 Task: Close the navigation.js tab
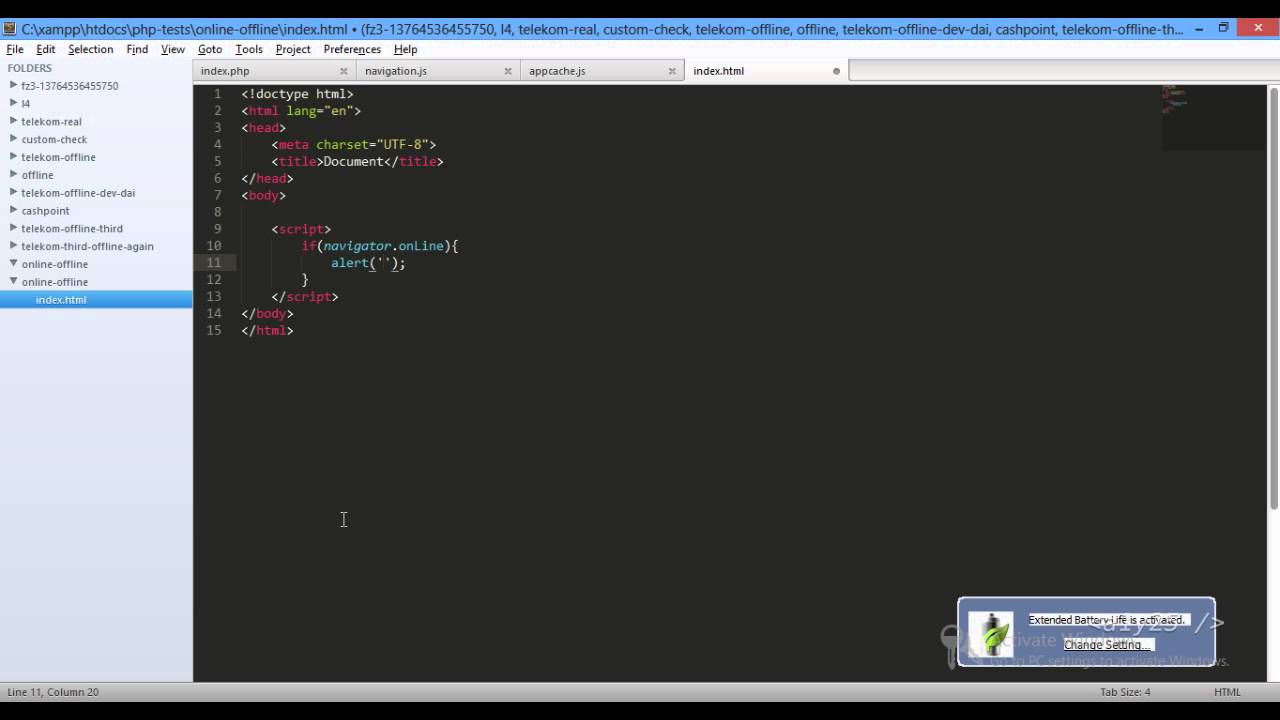[508, 71]
